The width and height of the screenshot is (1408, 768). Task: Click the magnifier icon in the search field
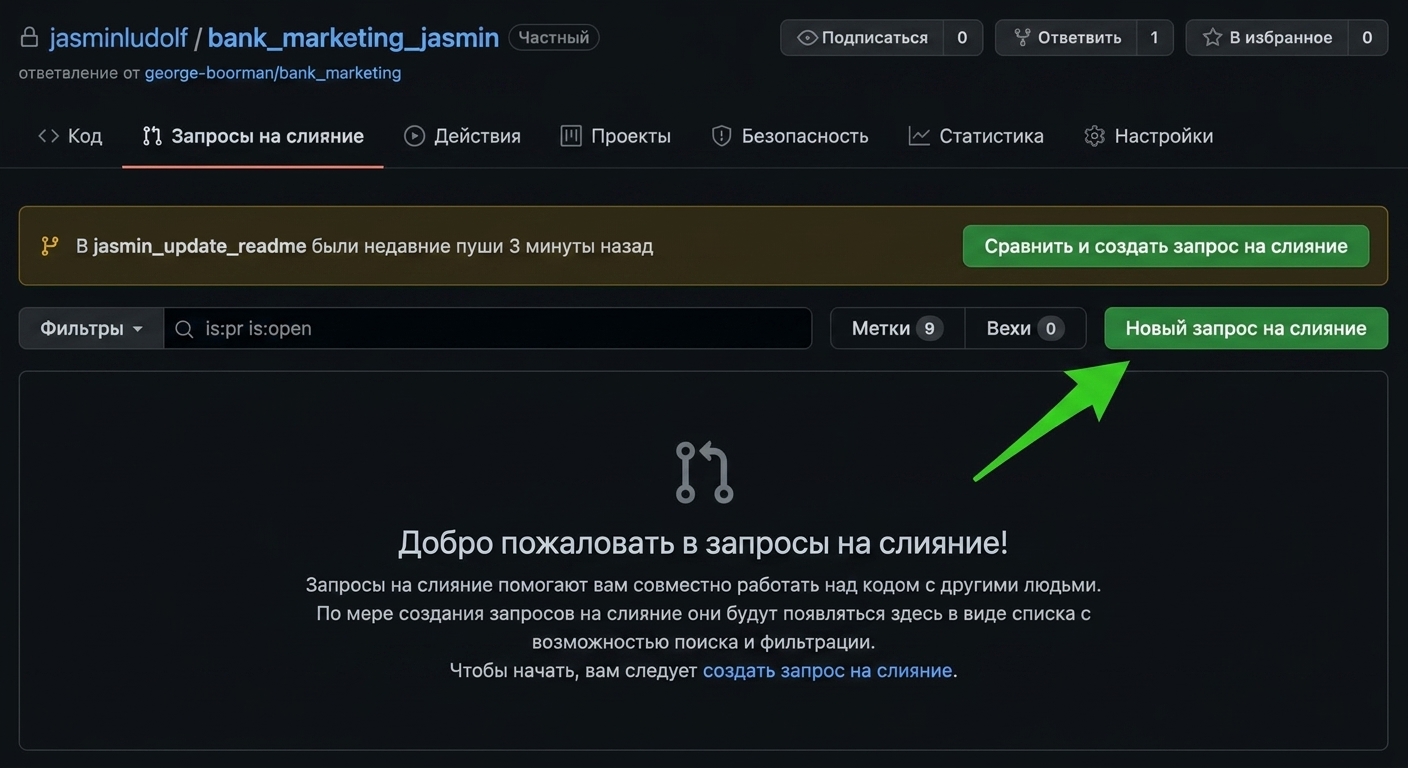184,328
